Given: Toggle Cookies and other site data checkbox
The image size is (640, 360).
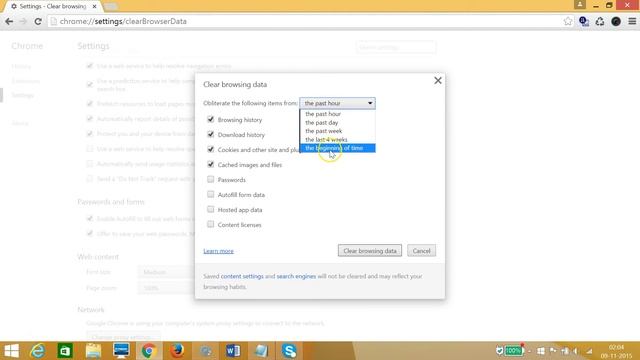Looking at the screenshot, I should click(x=211, y=149).
